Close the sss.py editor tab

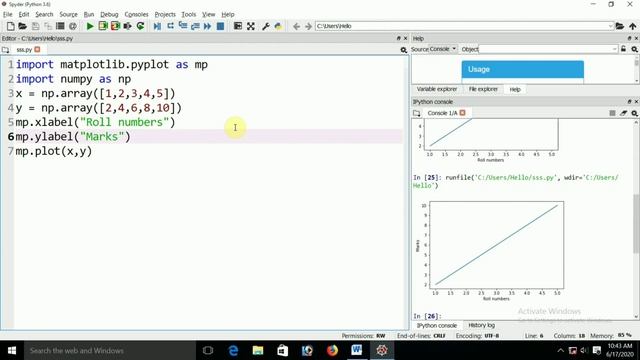click(x=38, y=49)
